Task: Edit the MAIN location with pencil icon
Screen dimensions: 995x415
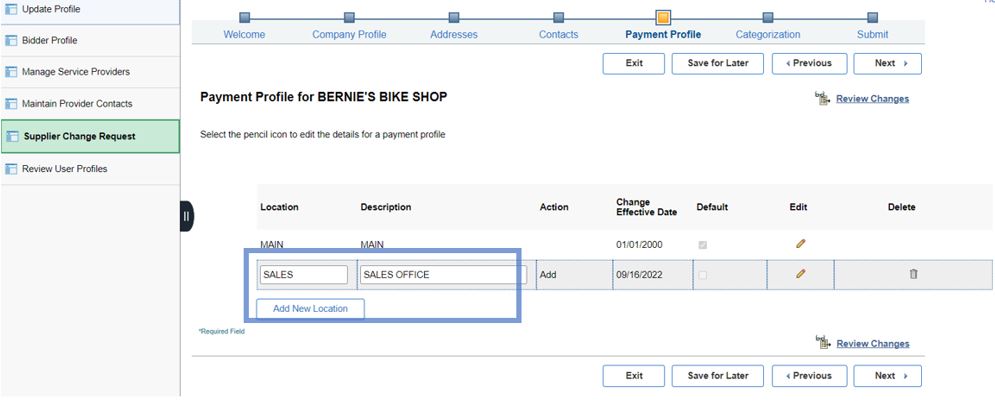Action: [x=800, y=243]
